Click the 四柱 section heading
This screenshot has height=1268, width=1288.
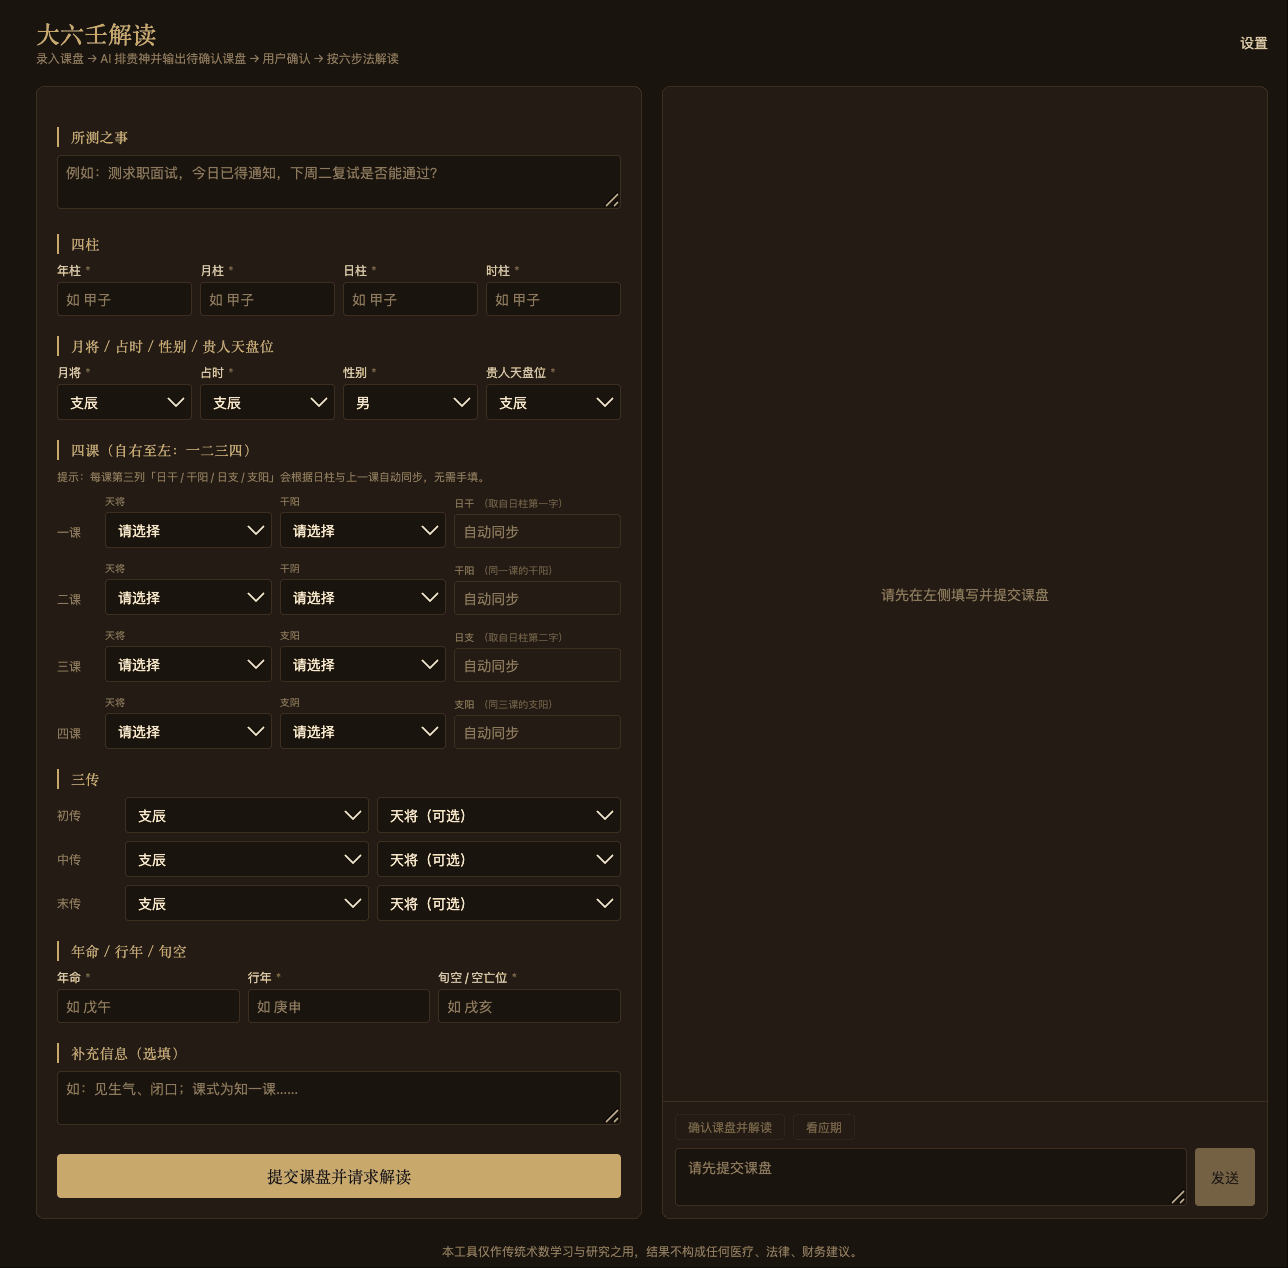point(85,244)
